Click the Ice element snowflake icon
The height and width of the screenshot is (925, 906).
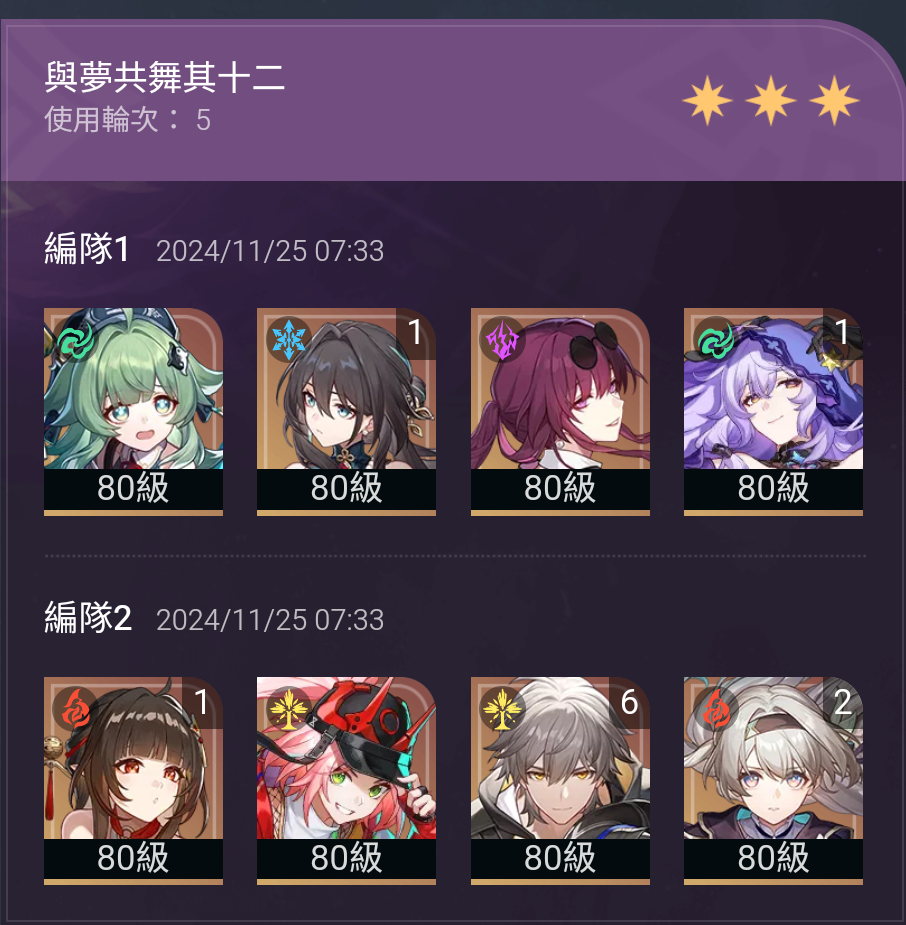click(x=288, y=339)
